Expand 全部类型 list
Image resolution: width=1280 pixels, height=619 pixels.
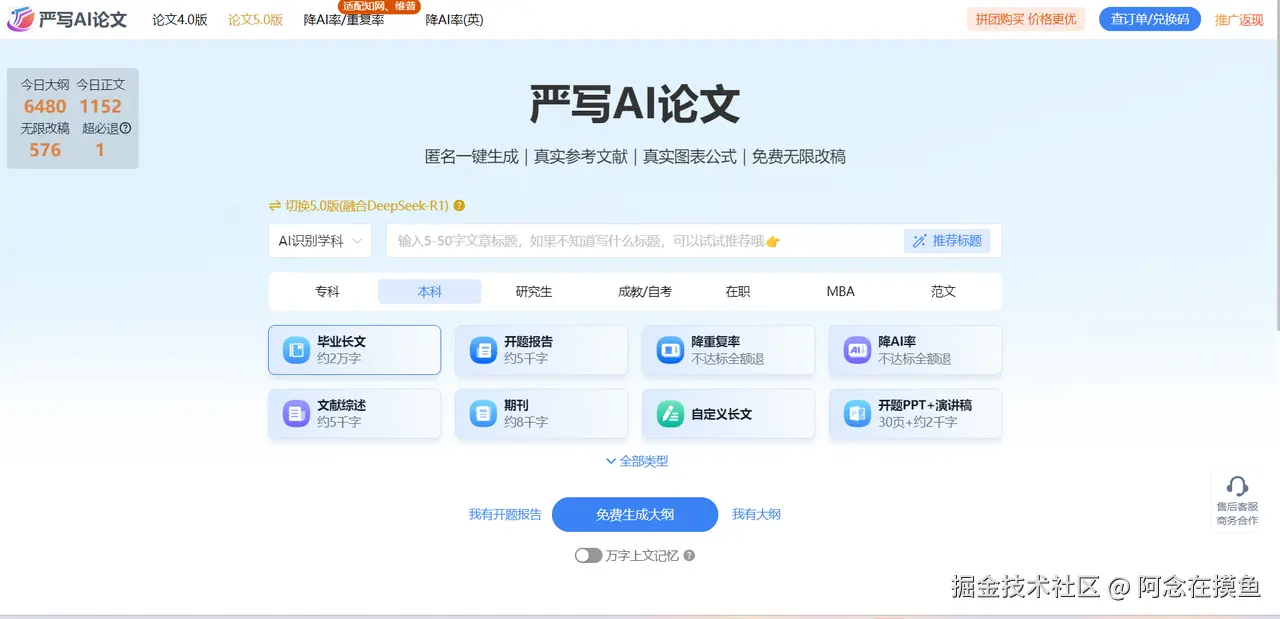637,461
